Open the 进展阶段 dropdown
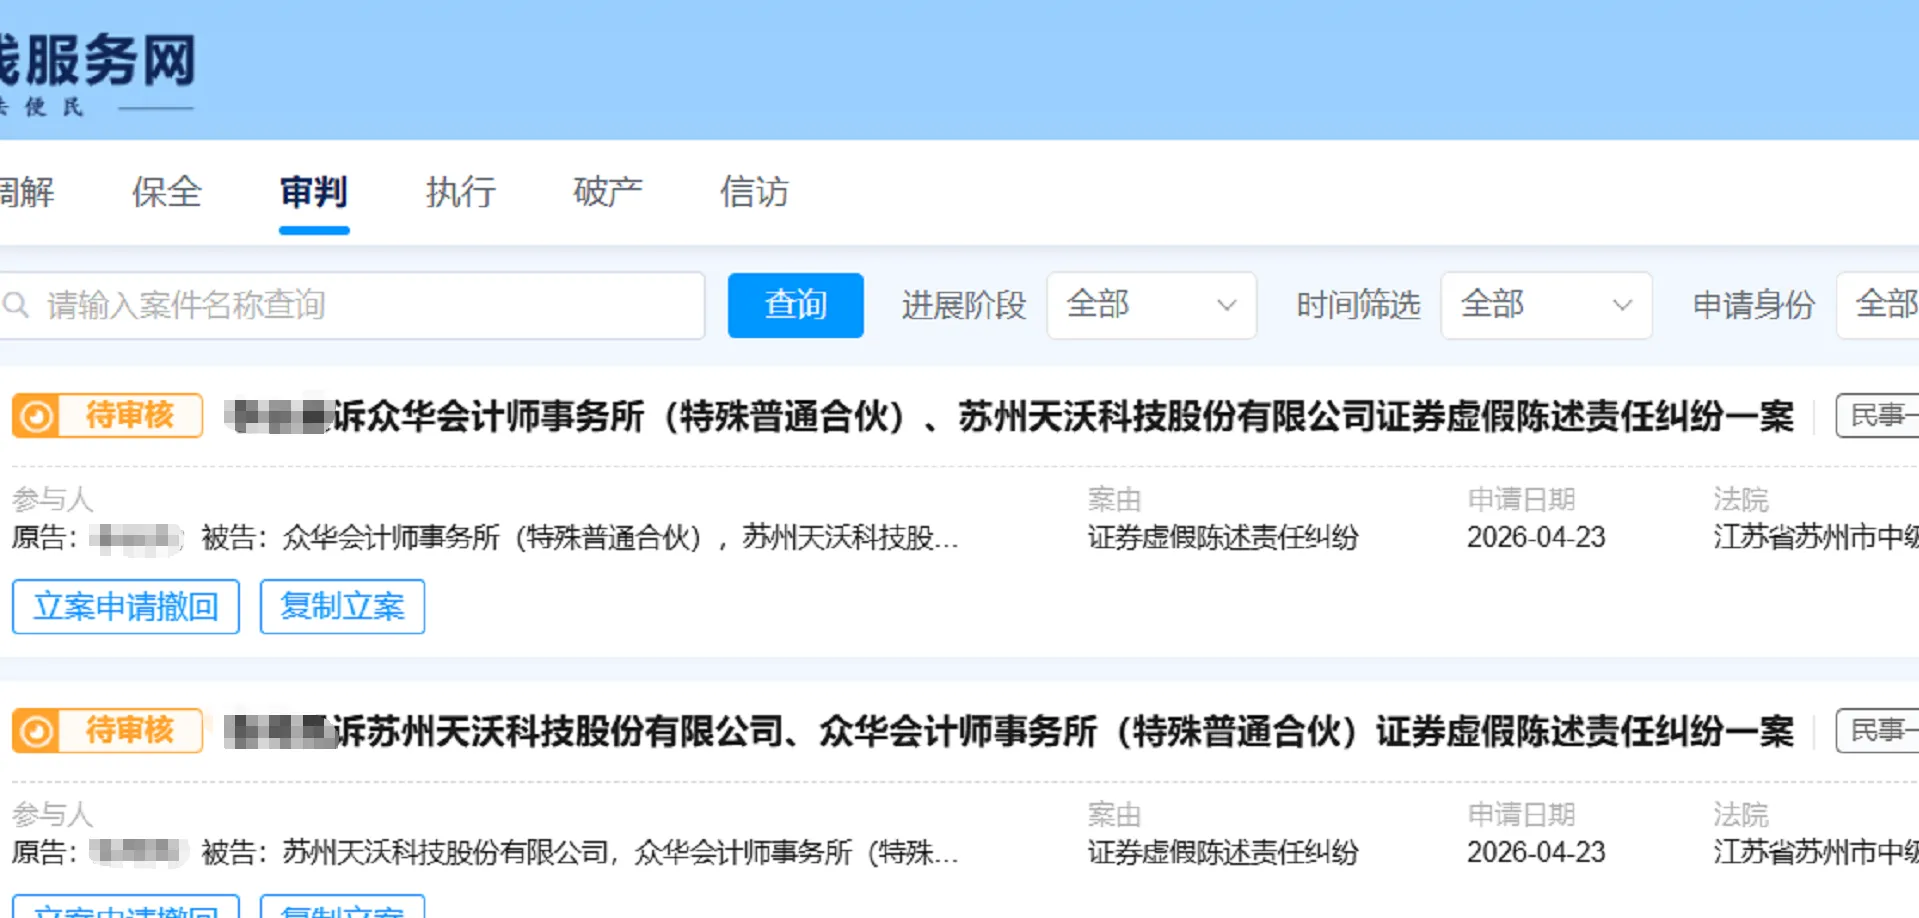Viewport: 1919px width, 918px height. (x=1151, y=305)
